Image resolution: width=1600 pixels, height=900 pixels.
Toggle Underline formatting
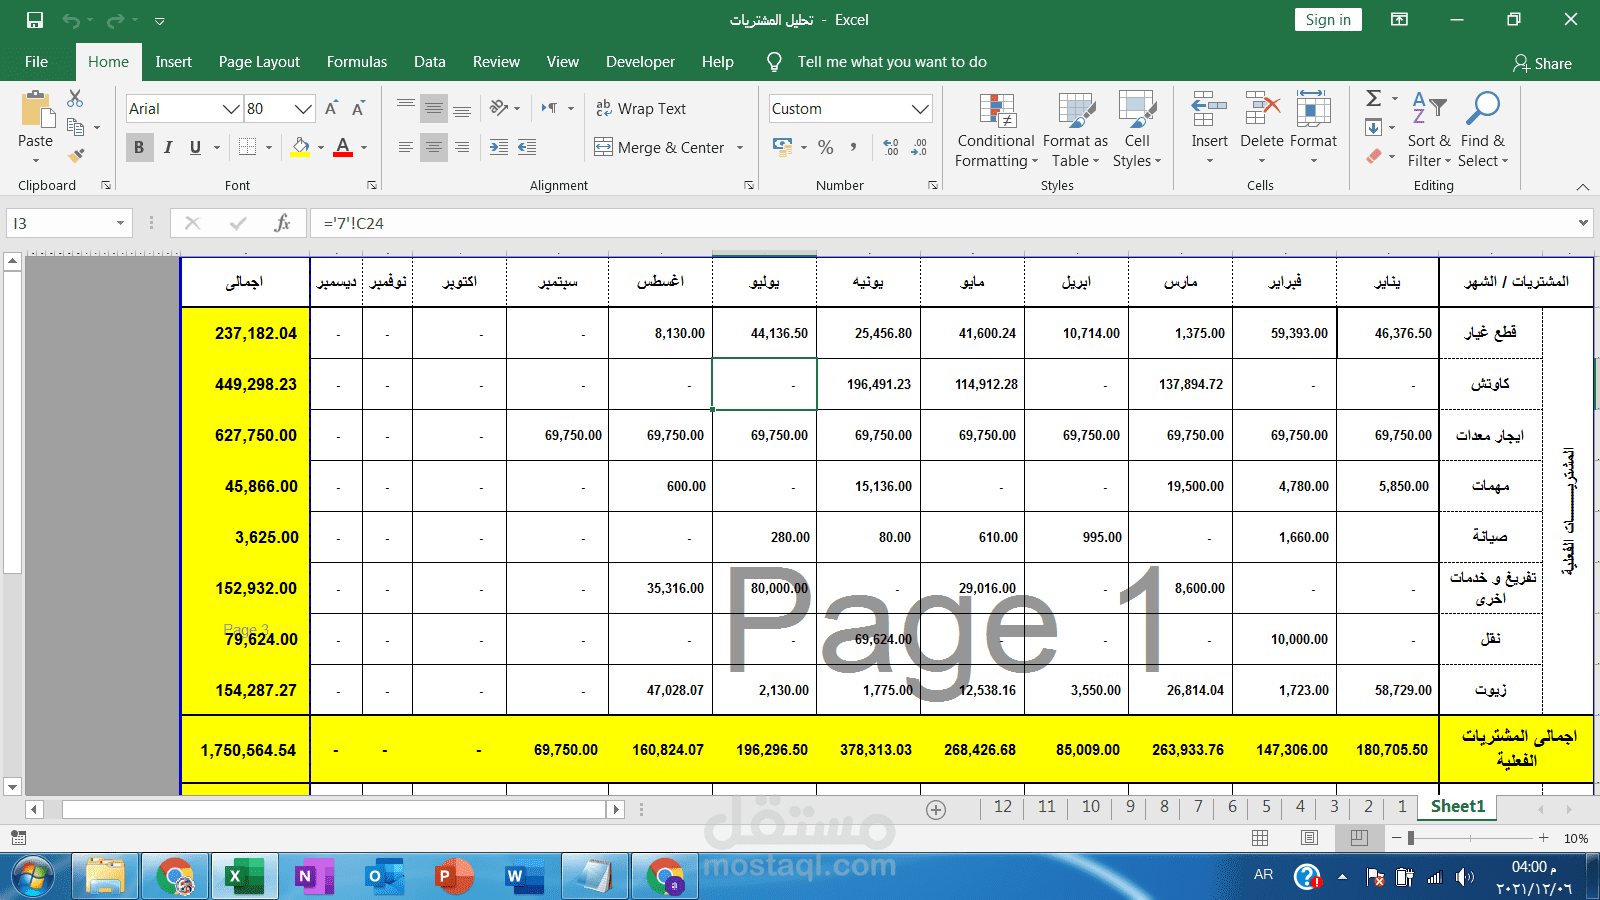[x=195, y=147]
